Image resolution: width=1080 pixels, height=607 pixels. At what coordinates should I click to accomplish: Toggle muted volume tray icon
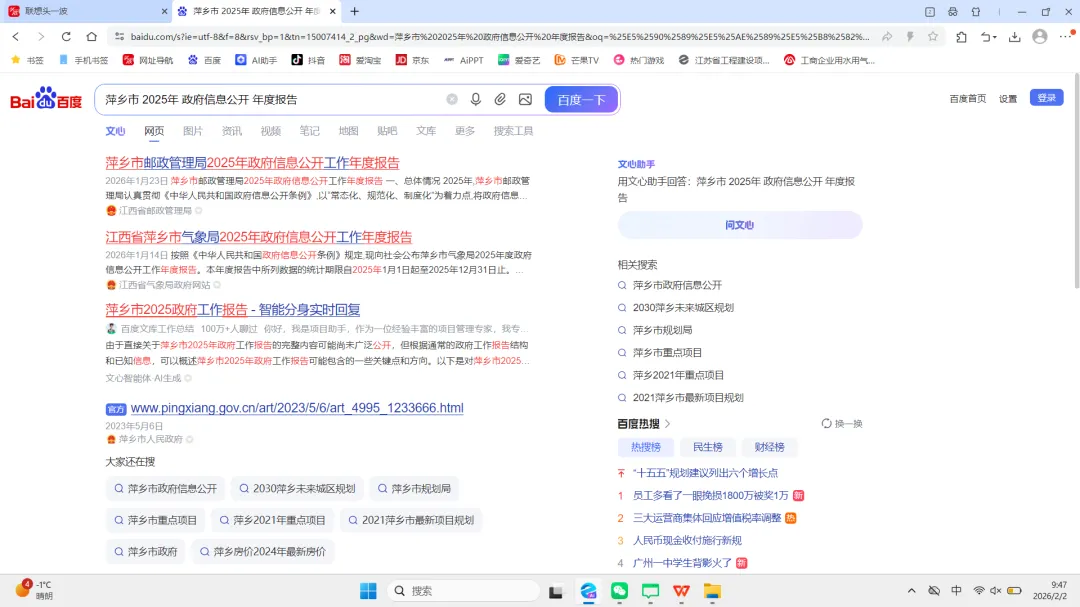click(x=995, y=590)
